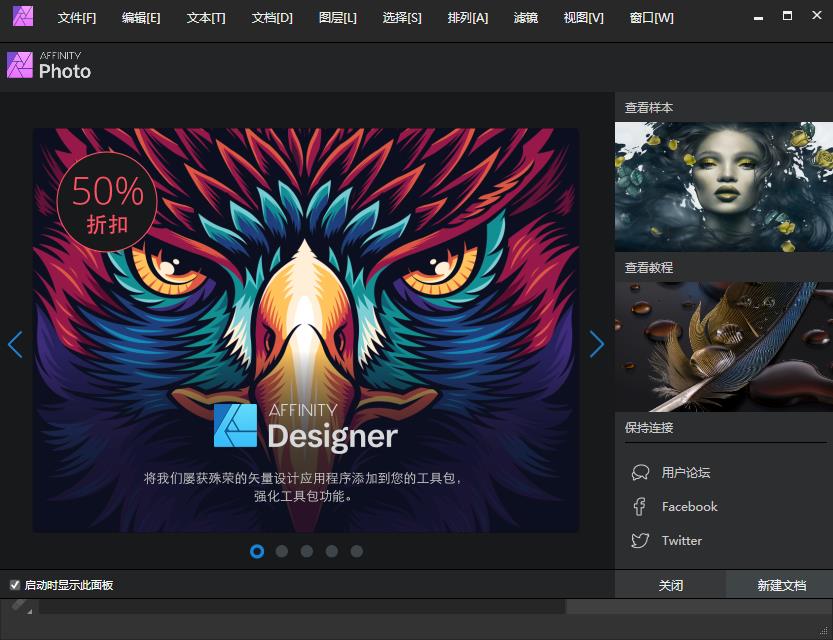833x640 pixels.
Task: Open user forum via speech bubble icon
Action: [639, 472]
